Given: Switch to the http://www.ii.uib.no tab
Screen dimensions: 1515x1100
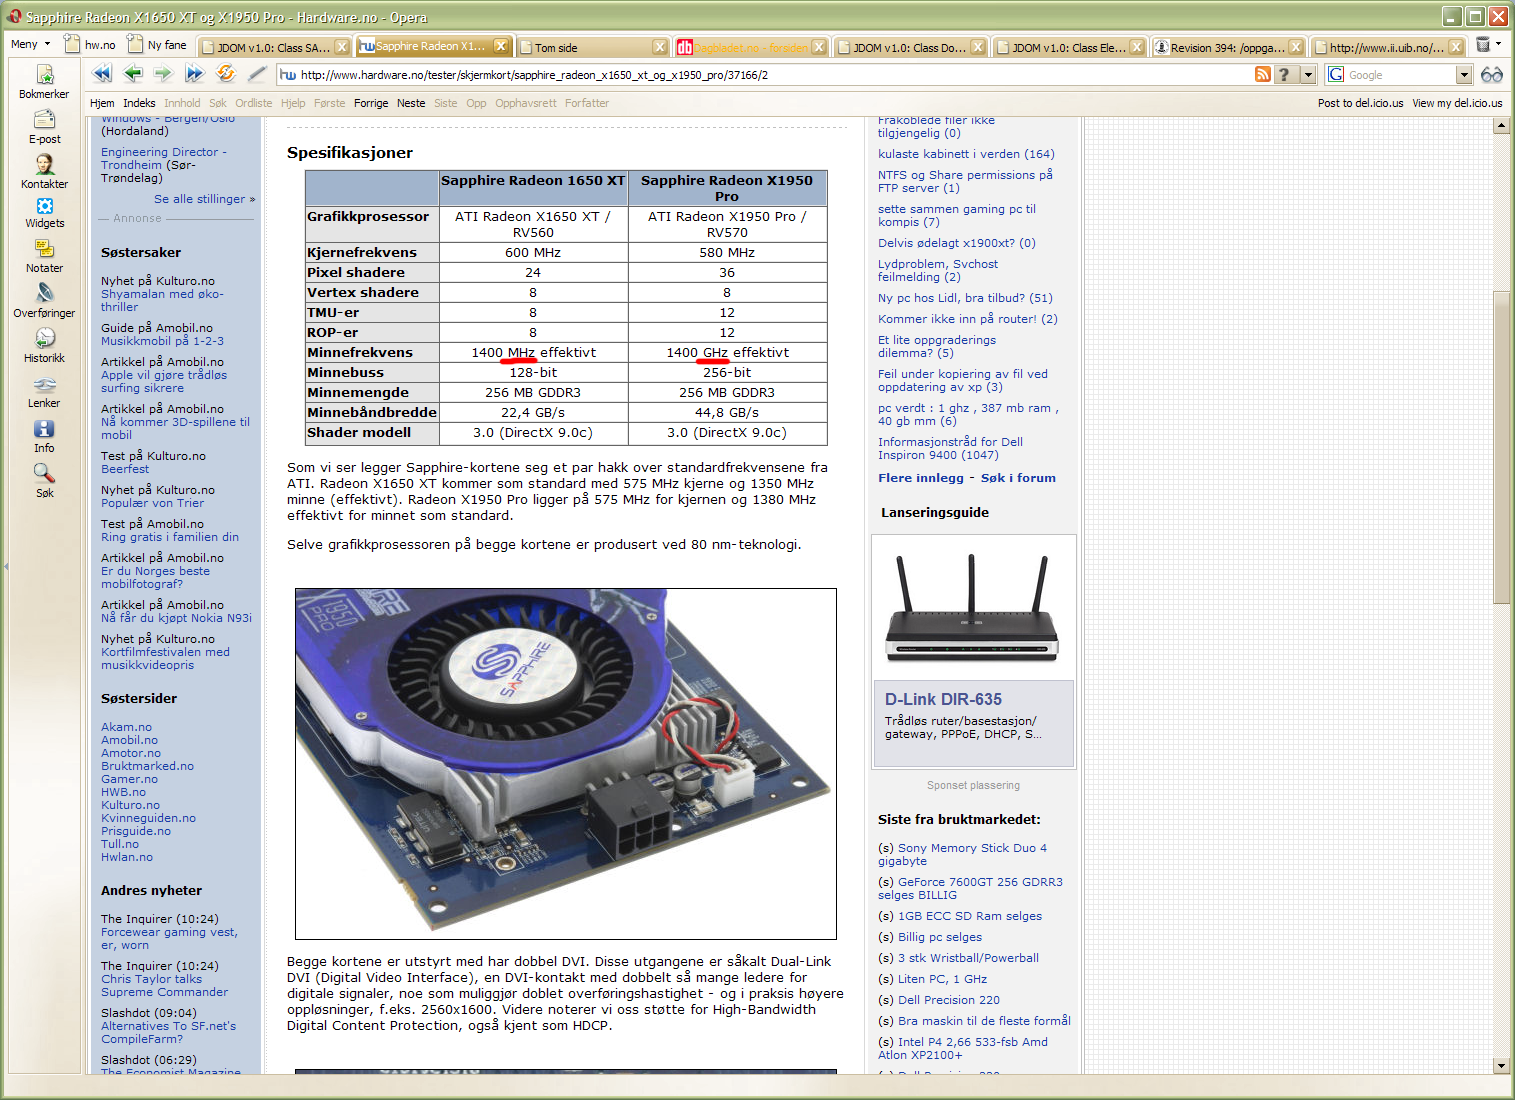Looking at the screenshot, I should (1387, 47).
